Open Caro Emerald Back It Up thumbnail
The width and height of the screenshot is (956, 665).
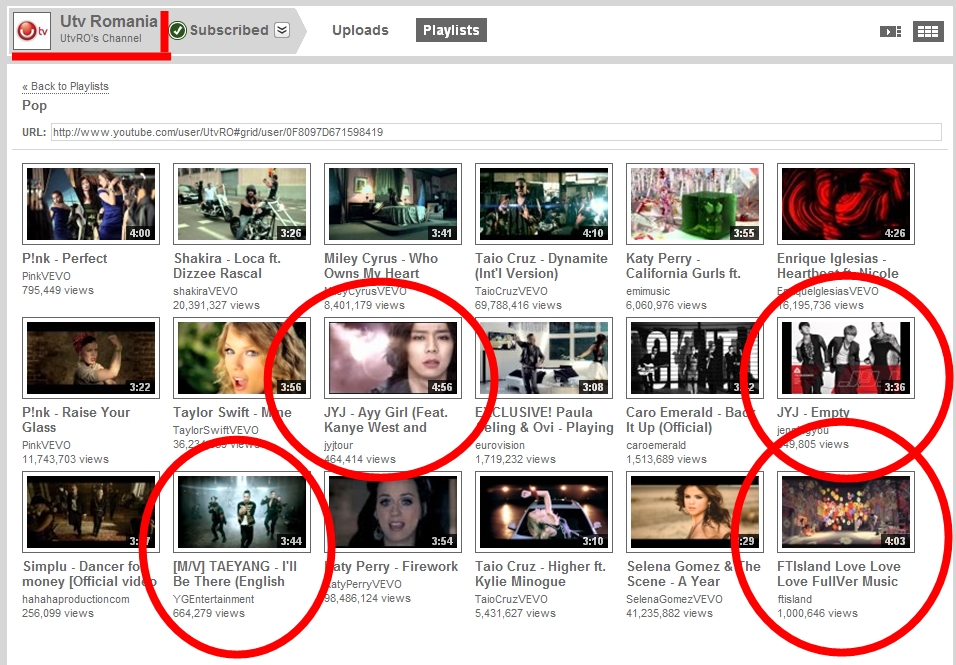point(695,358)
